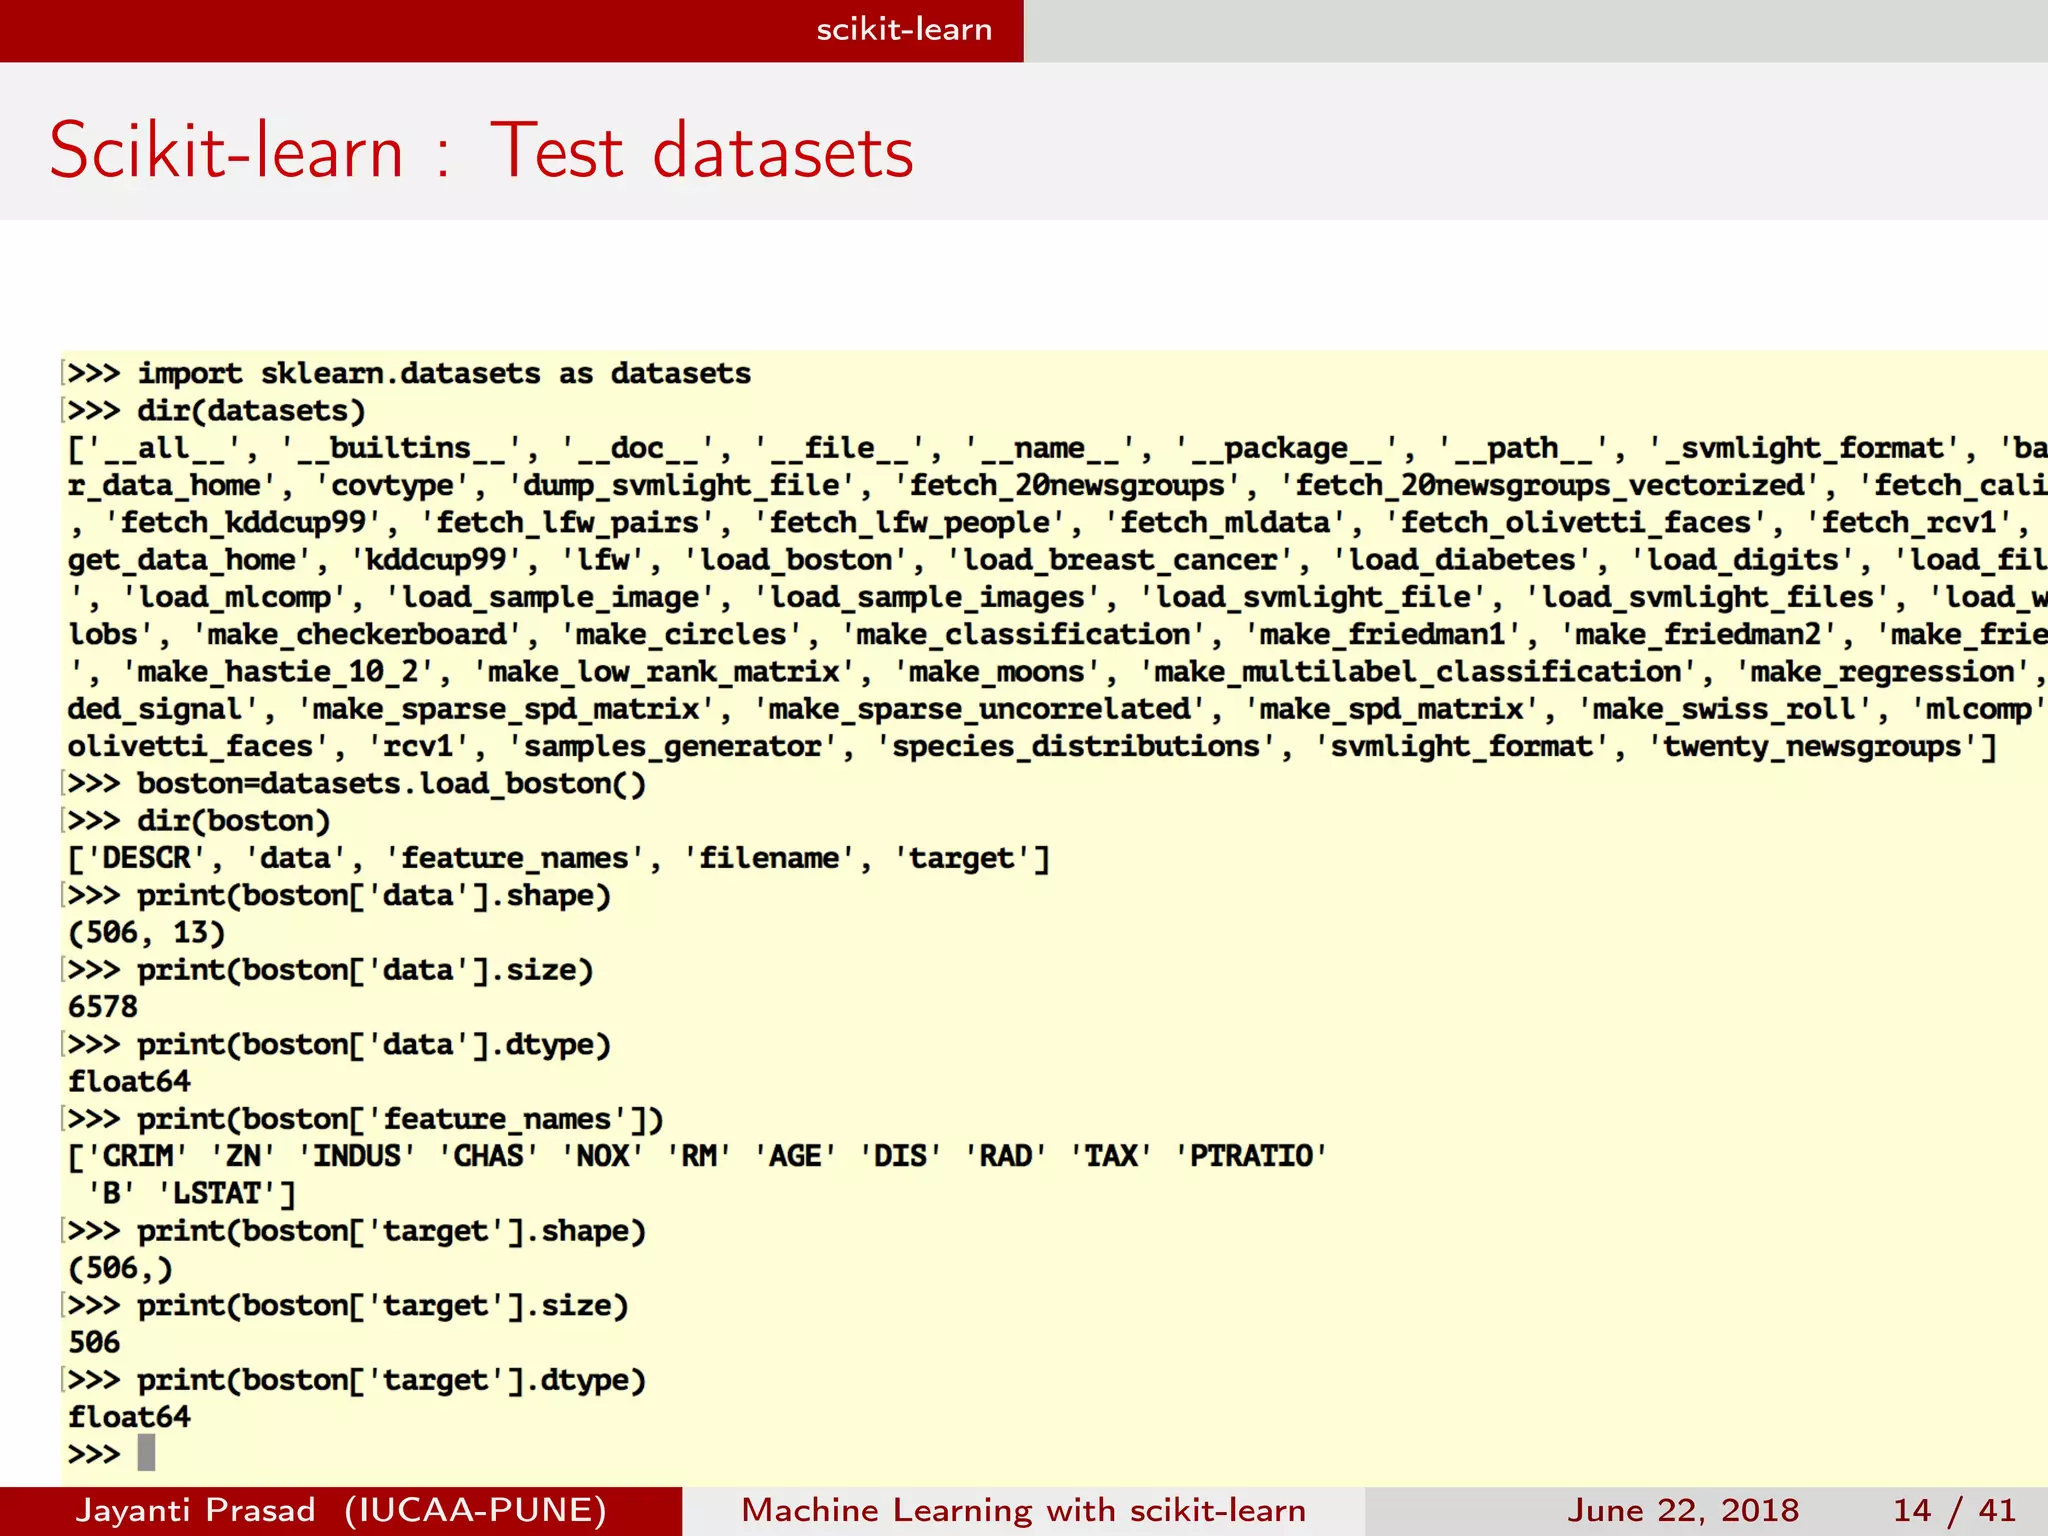Viewport: 2048px width, 1536px height.
Task: Click the output "['DESCR', 'data', 'feature_names', 'filename', 'target']"
Action: pos(559,858)
